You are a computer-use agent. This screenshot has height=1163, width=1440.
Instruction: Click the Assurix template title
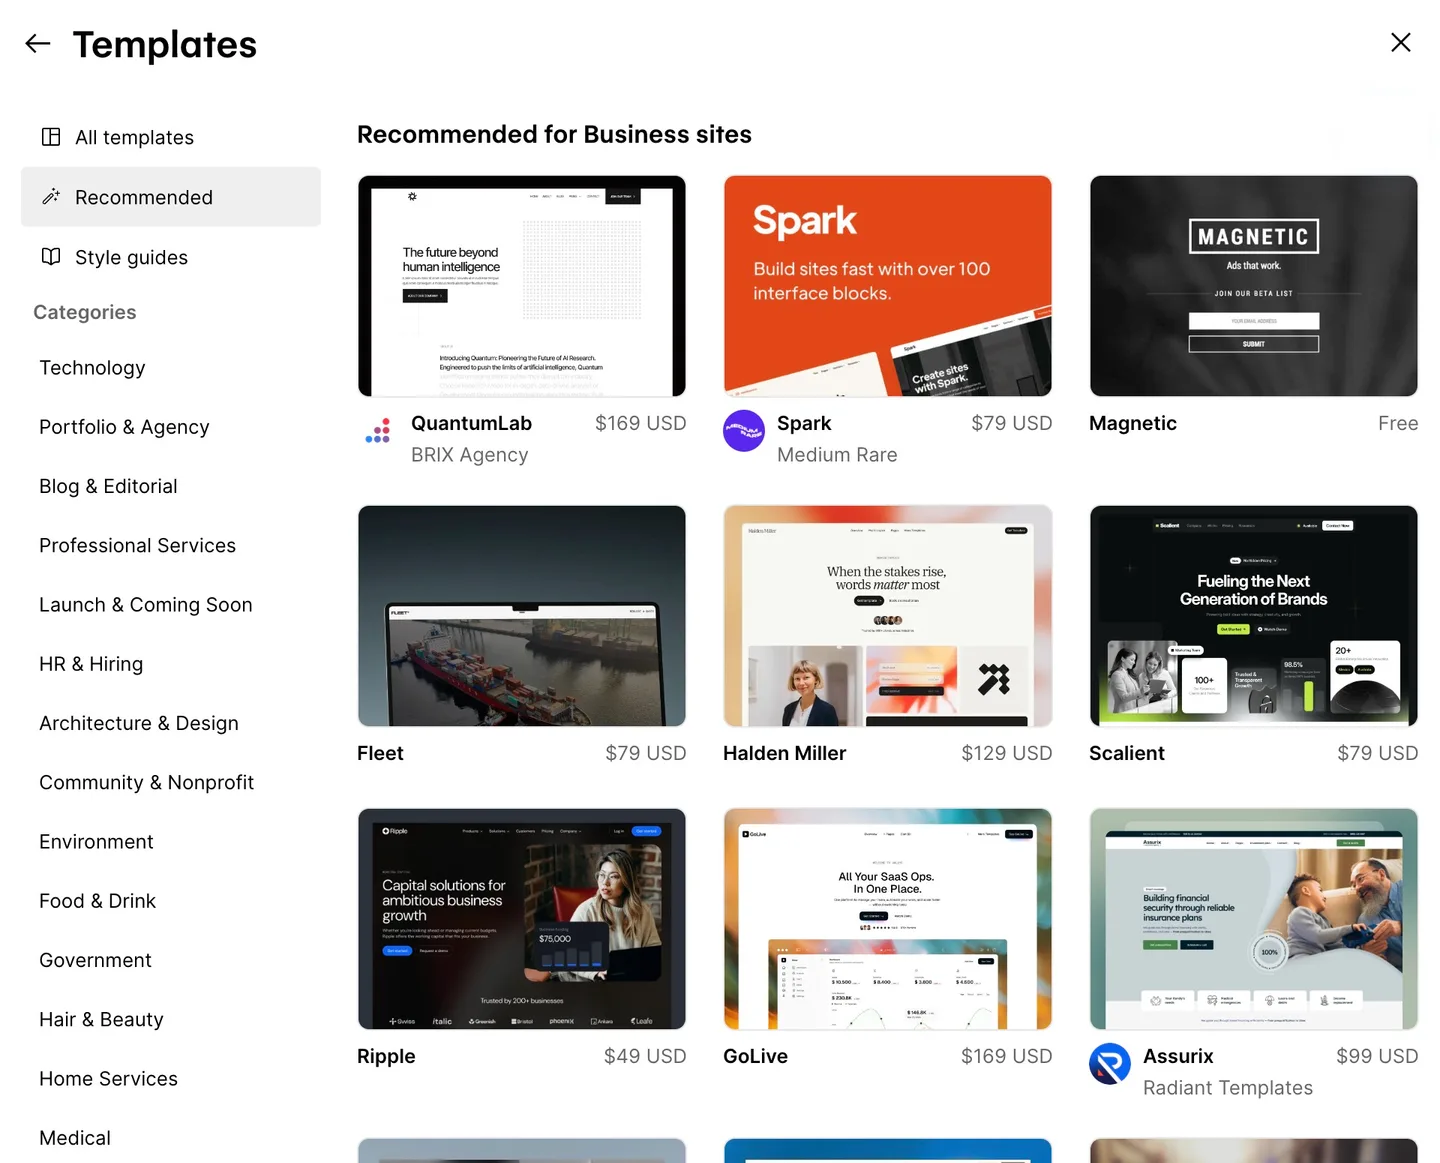[x=1178, y=1056]
